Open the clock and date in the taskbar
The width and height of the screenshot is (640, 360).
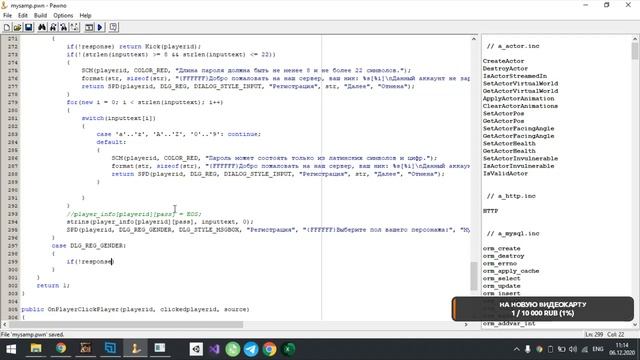pos(622,349)
